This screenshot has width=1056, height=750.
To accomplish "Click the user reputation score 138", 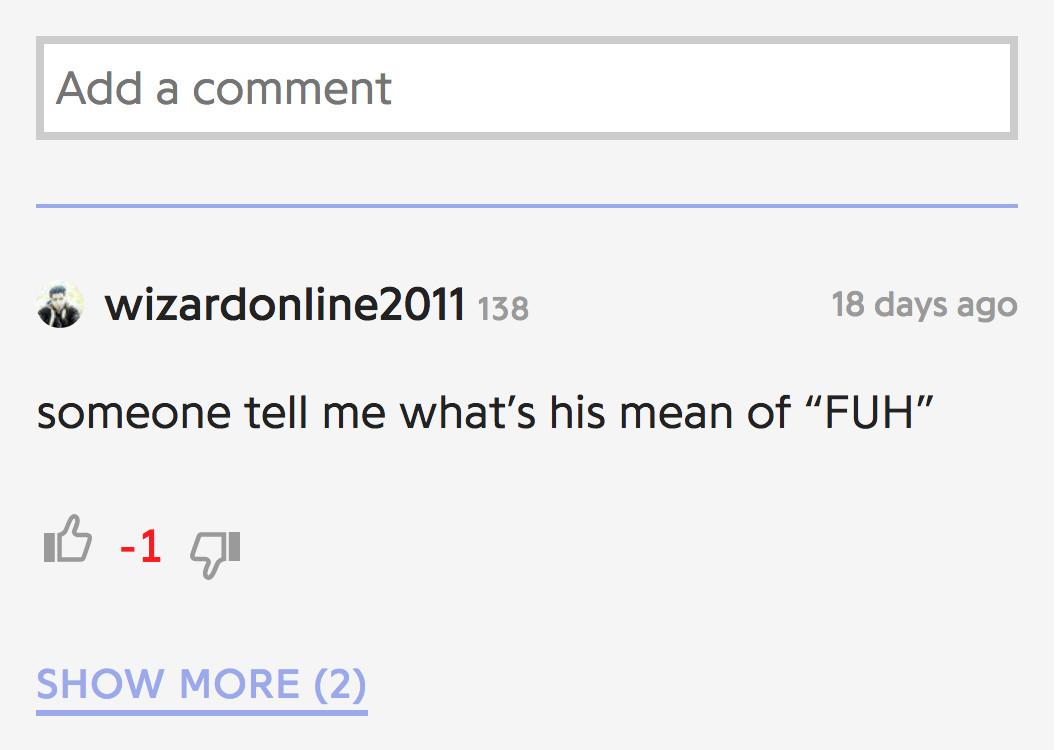I will pyautogui.click(x=503, y=308).
